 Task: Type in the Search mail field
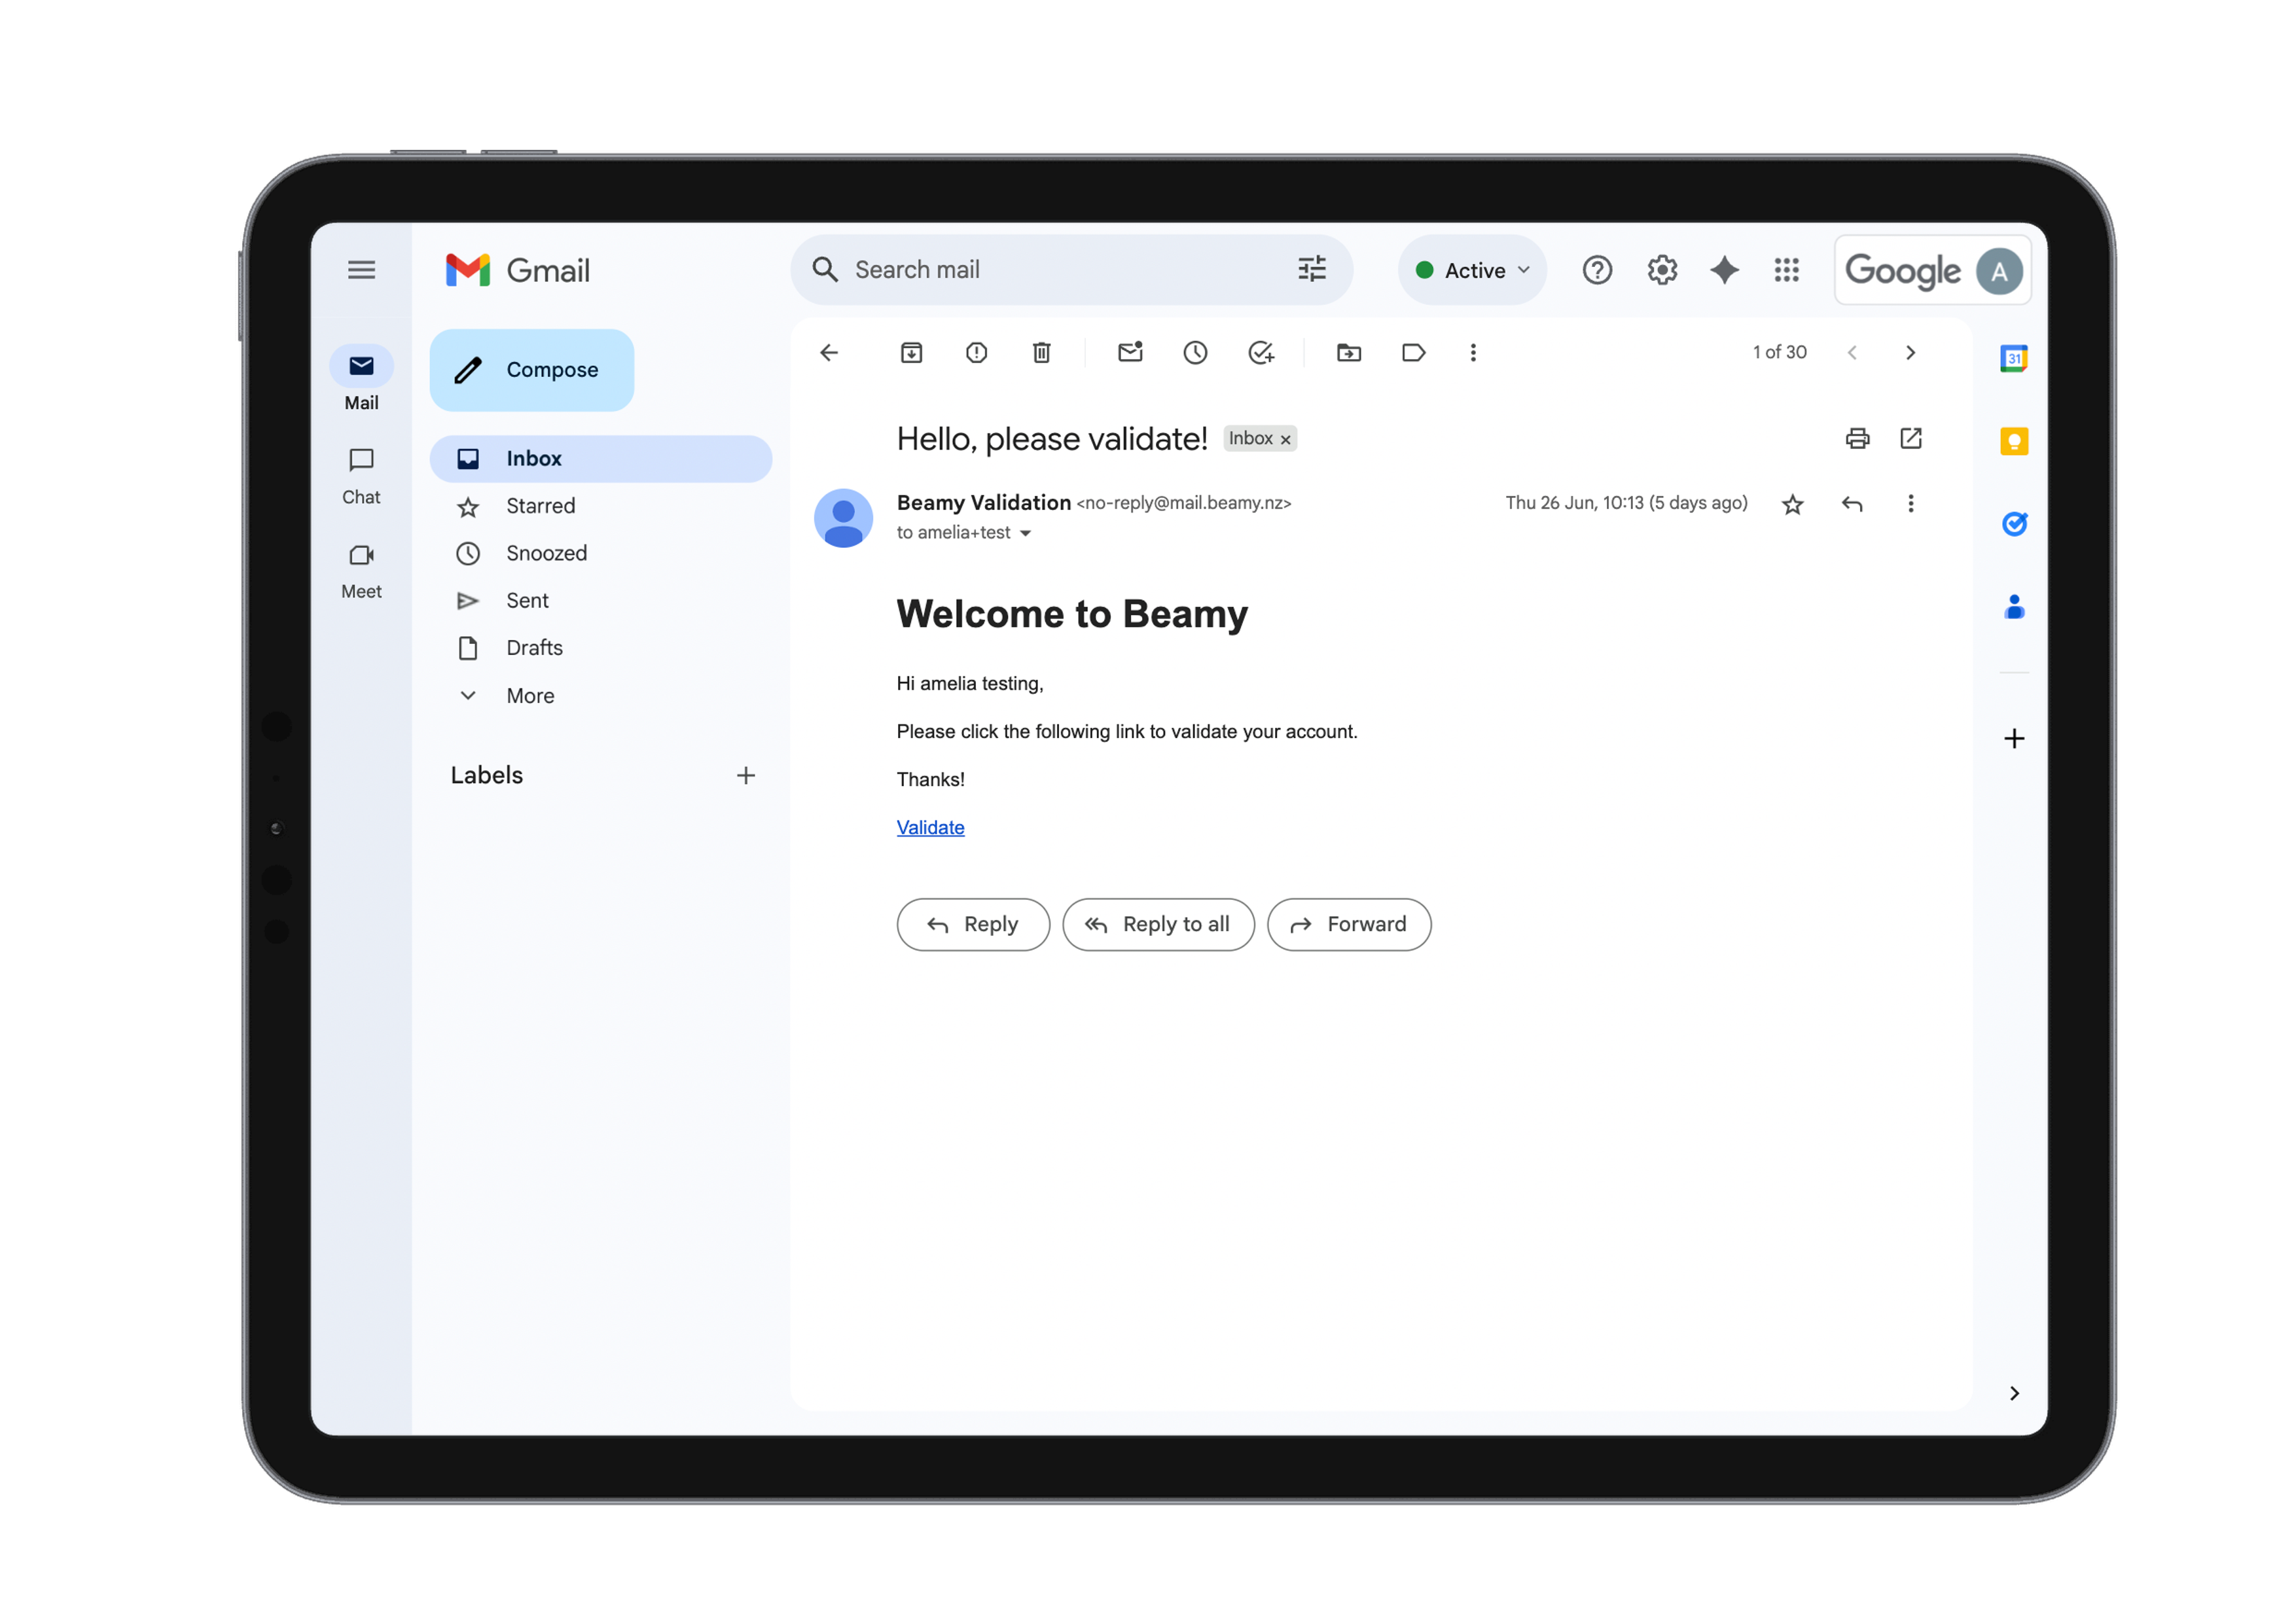[1050, 269]
